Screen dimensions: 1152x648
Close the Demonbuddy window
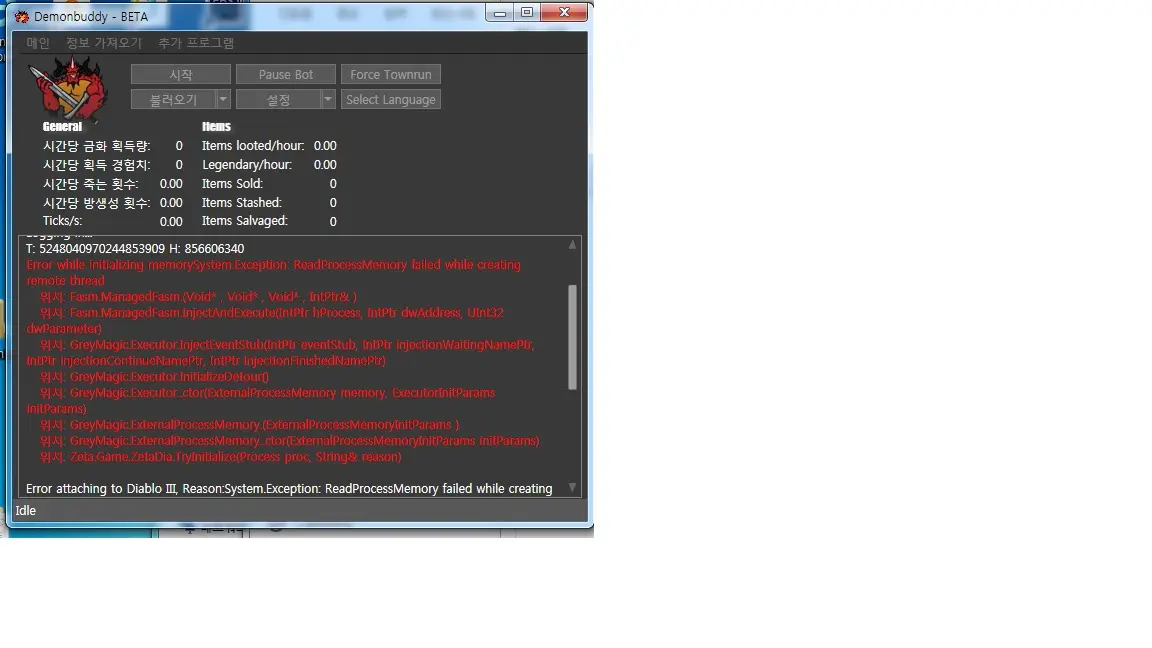pyautogui.click(x=564, y=12)
